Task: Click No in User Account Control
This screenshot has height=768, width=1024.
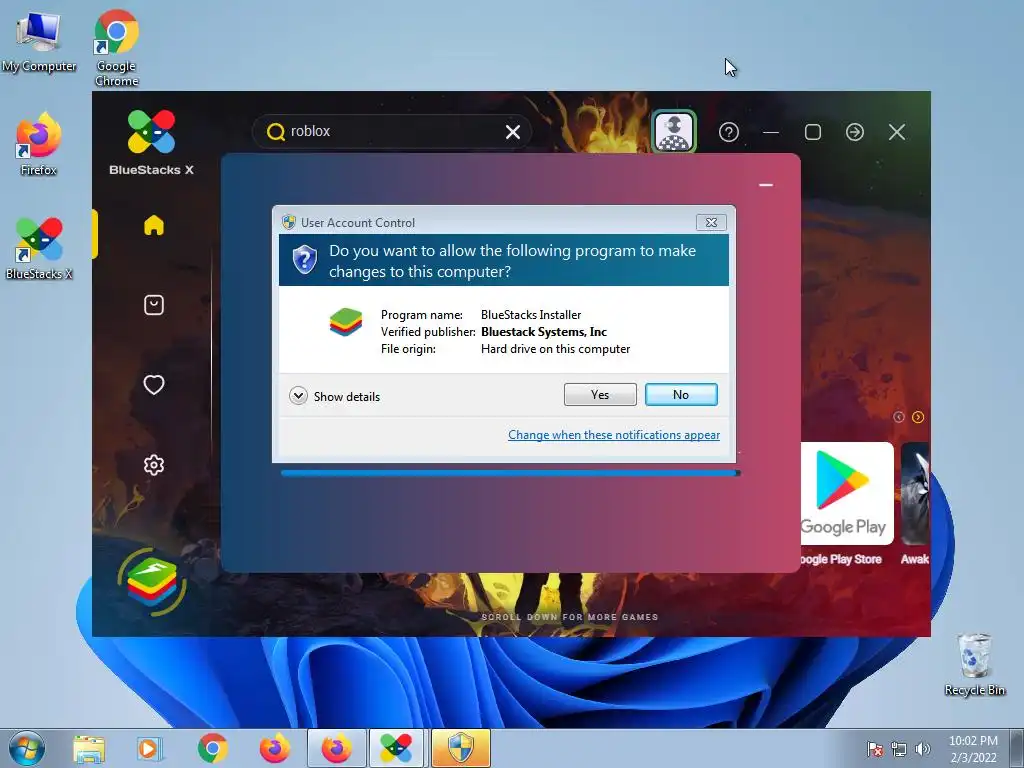Action: pyautogui.click(x=681, y=394)
